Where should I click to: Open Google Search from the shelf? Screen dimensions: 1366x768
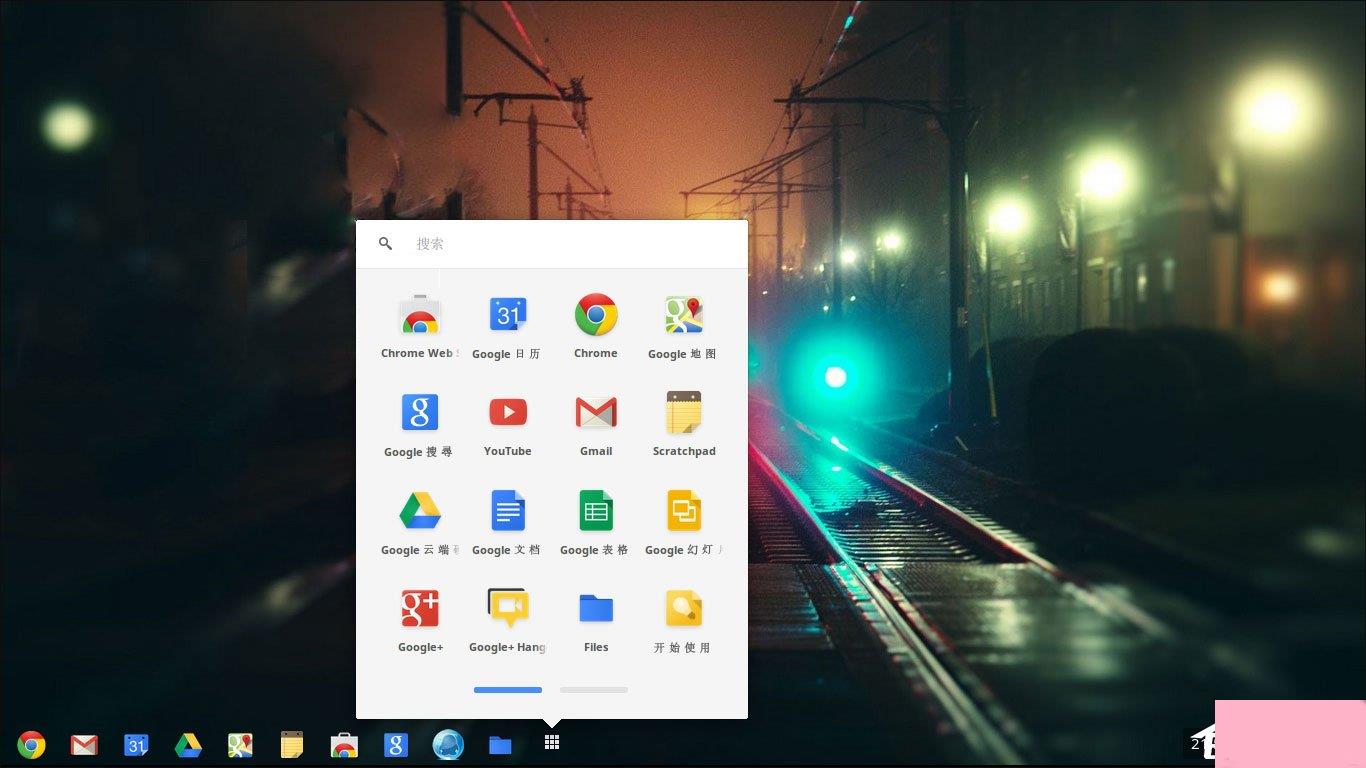[x=396, y=745]
